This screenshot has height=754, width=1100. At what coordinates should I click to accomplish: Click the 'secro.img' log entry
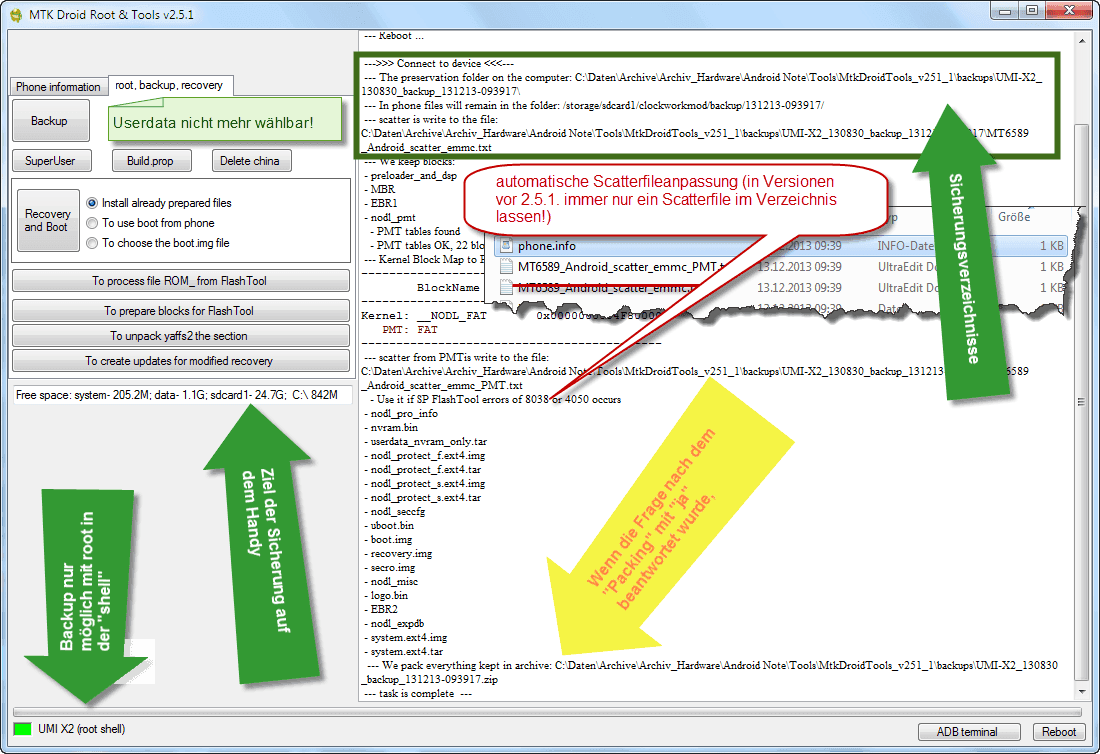390,567
